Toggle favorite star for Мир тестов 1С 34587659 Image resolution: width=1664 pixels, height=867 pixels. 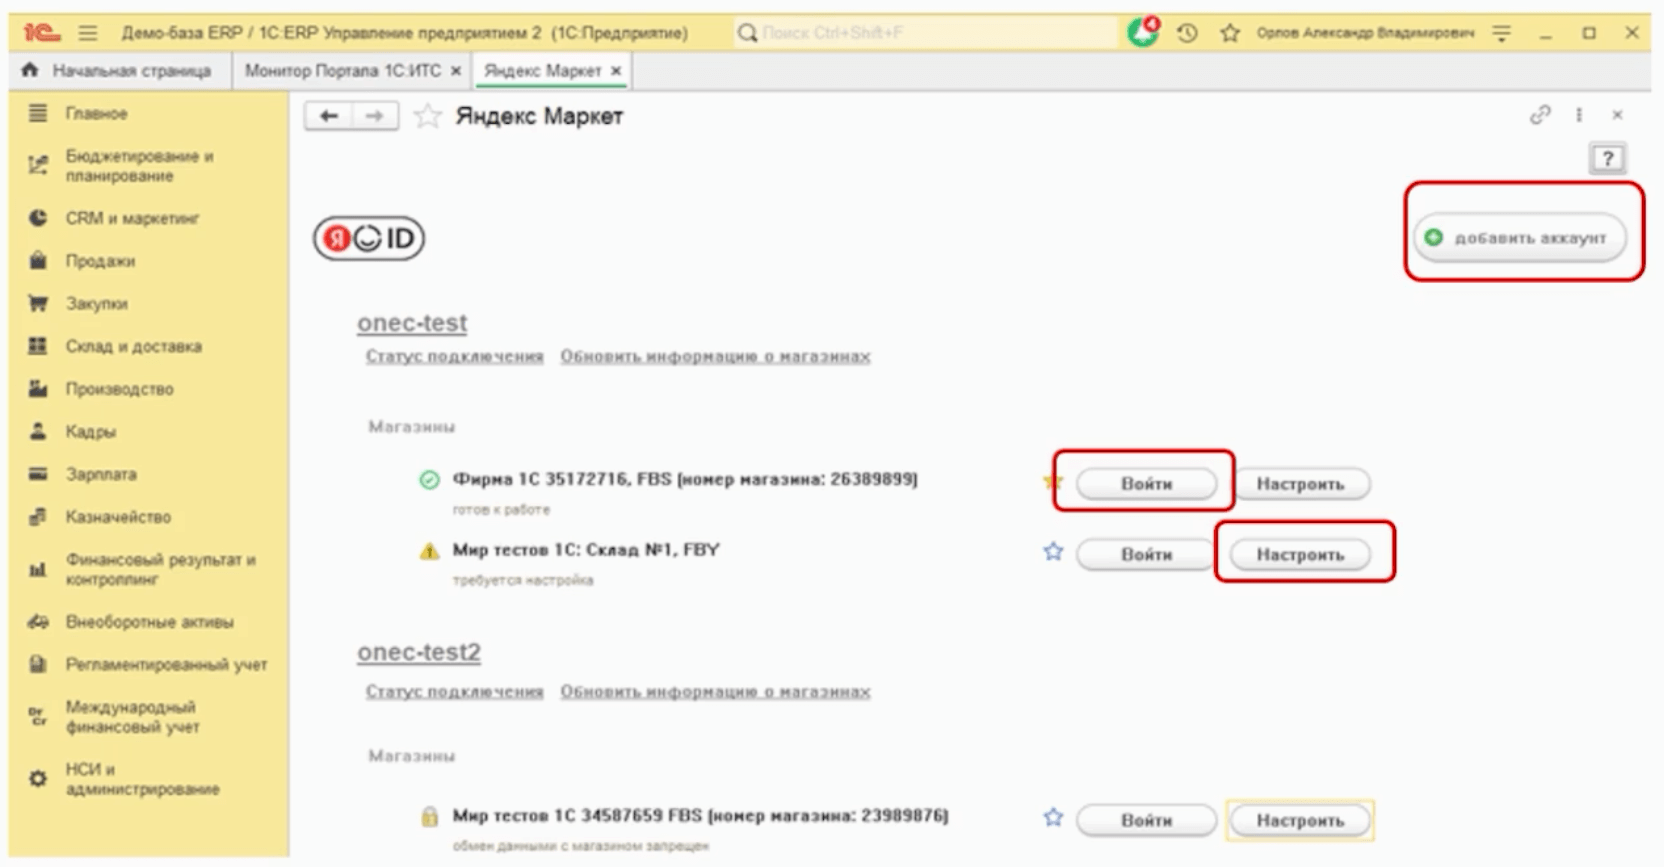pos(1053,817)
